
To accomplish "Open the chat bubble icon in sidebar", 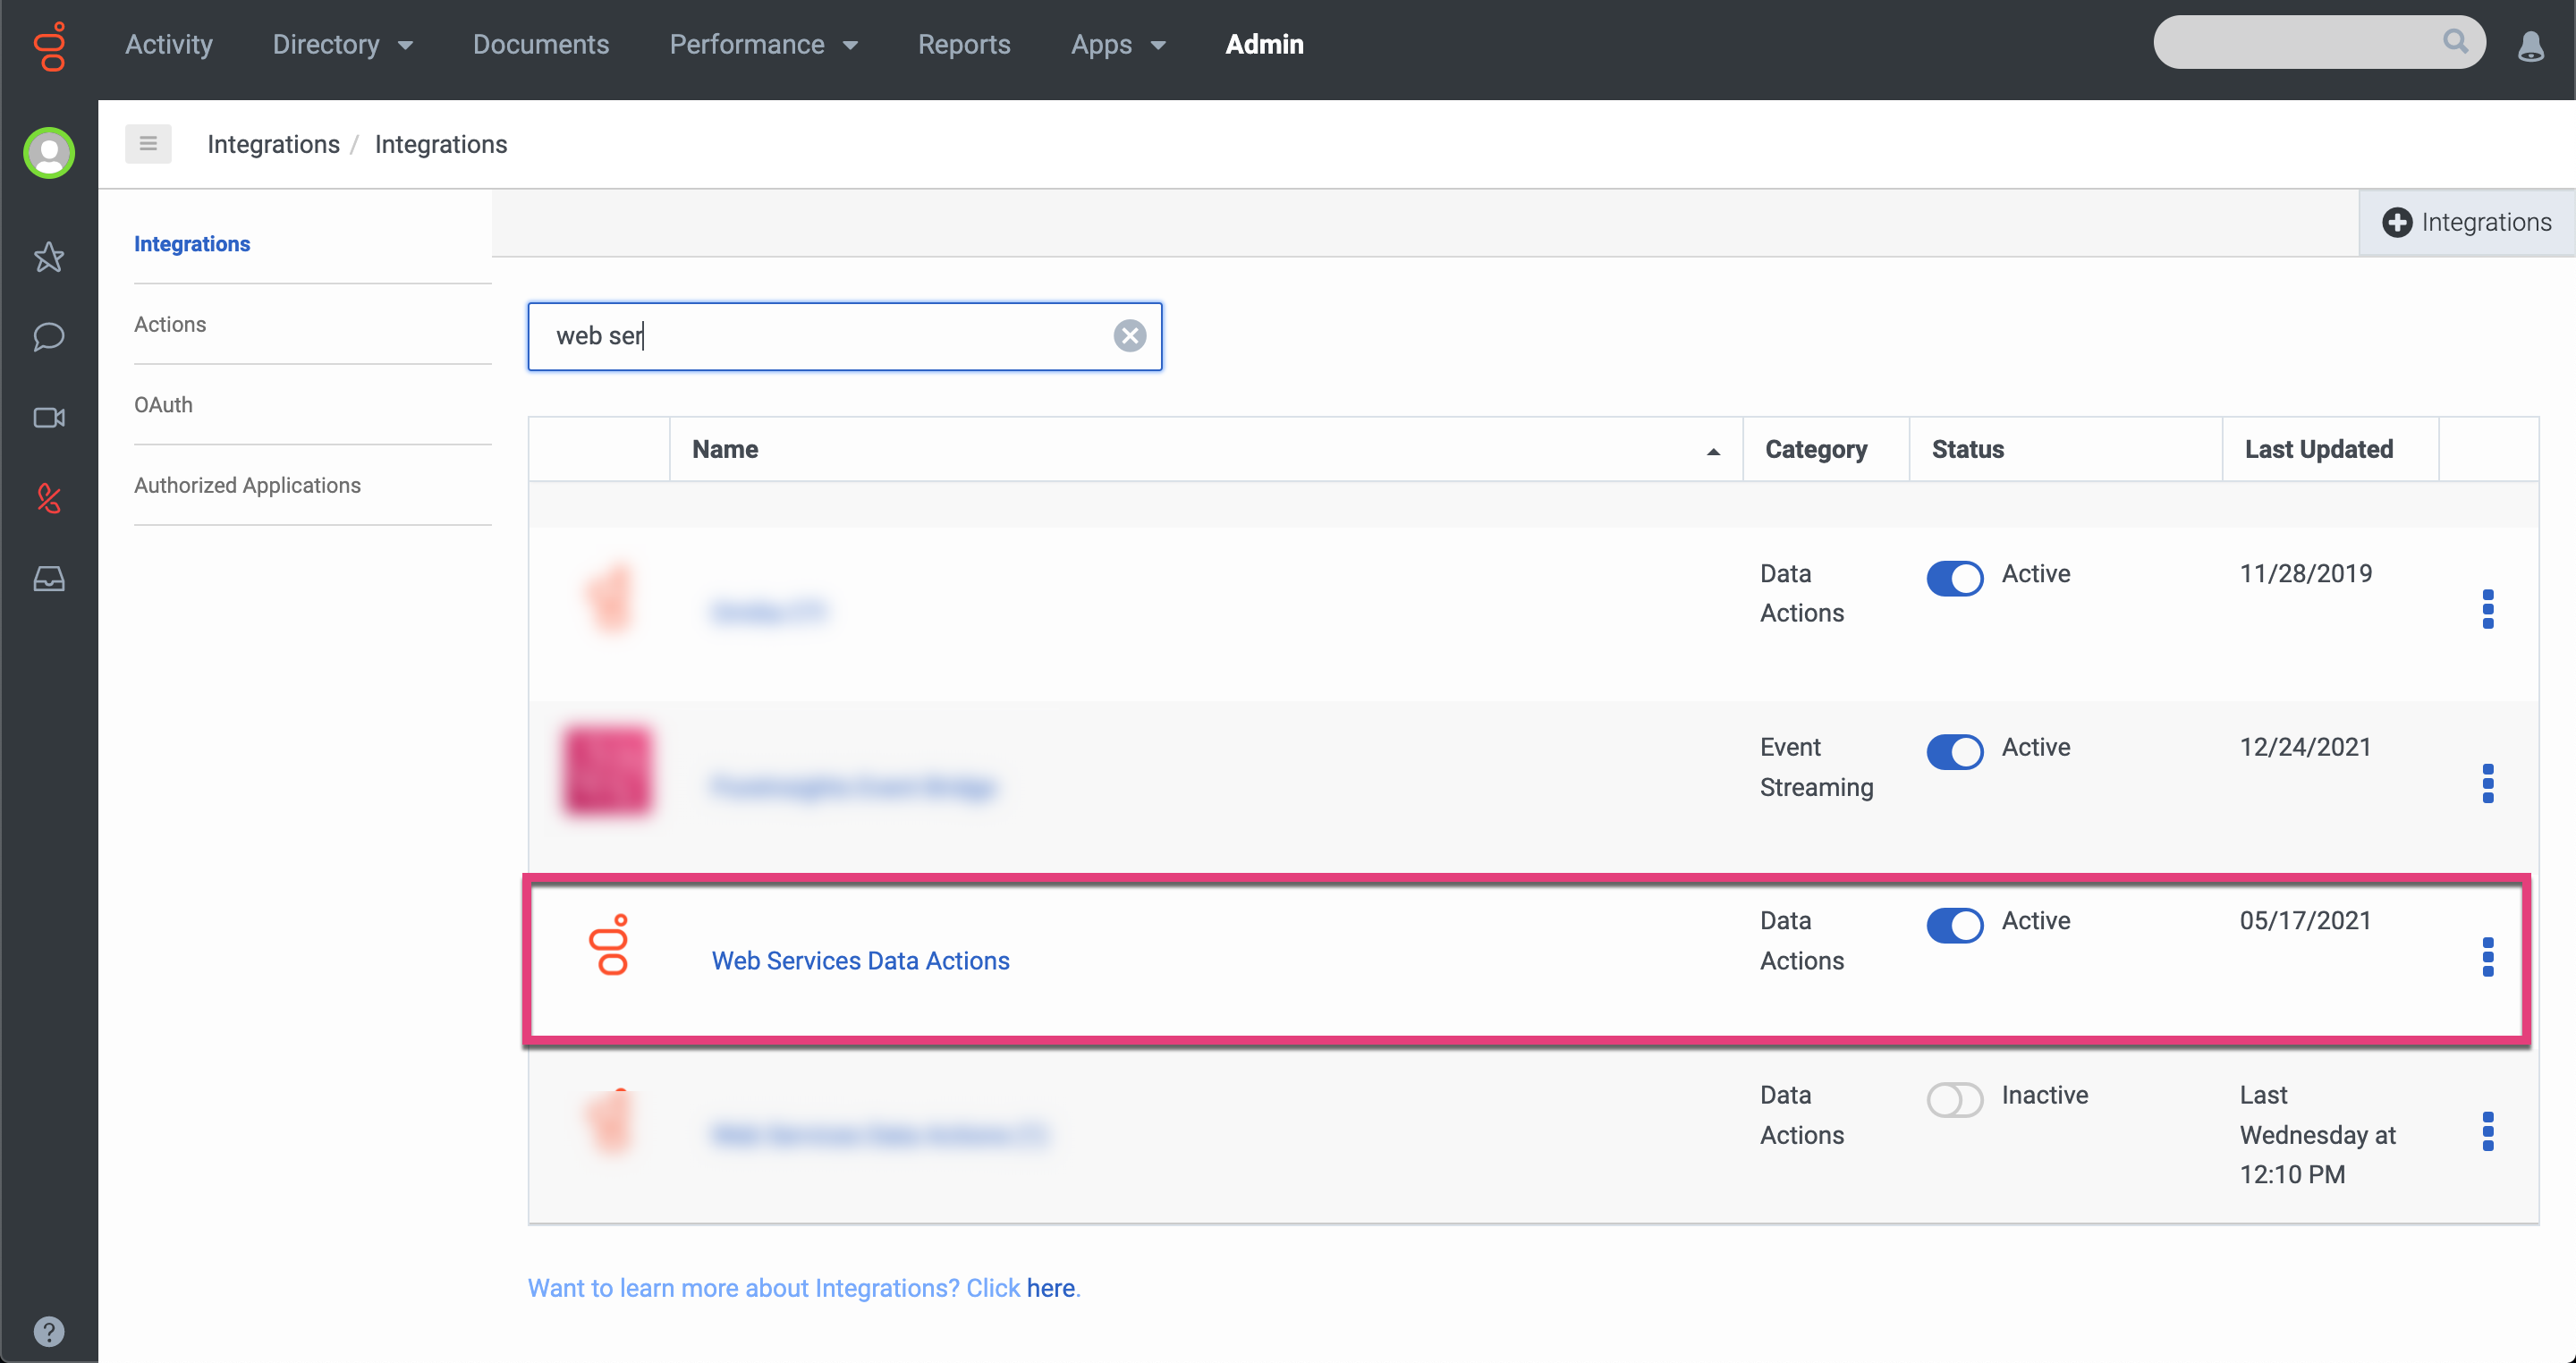I will click(48, 337).
